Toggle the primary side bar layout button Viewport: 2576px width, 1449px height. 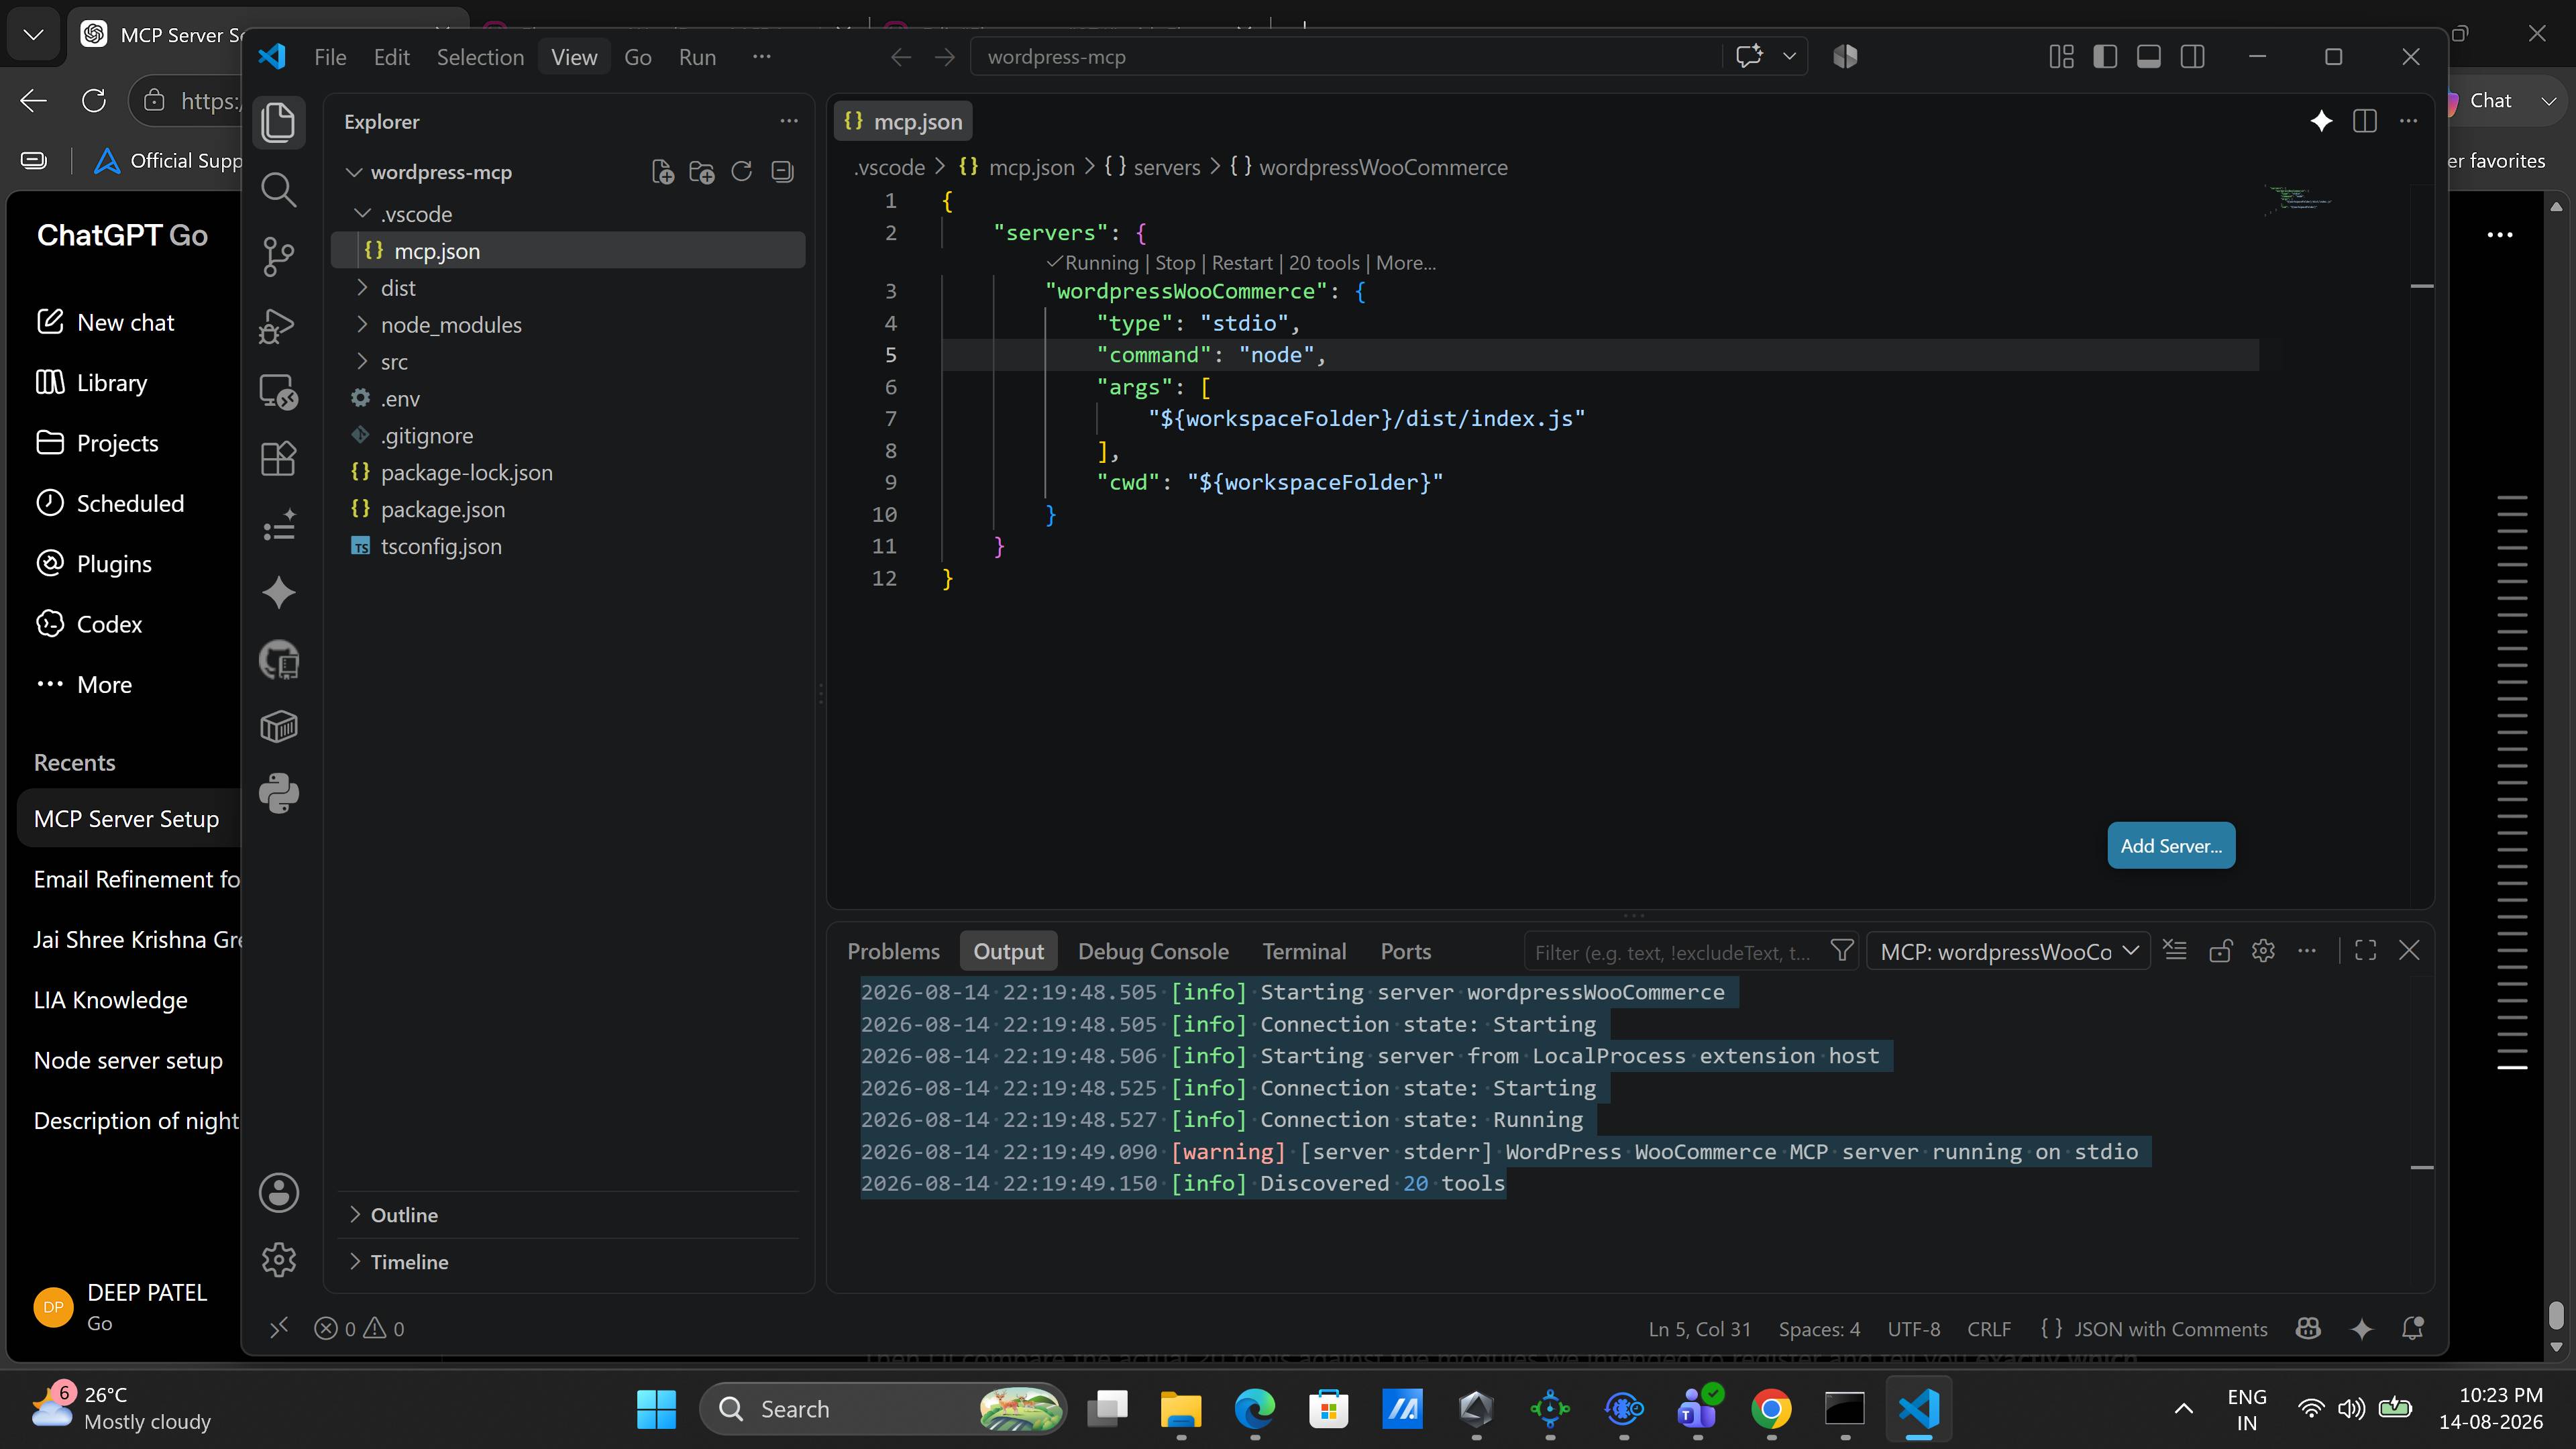click(2105, 57)
